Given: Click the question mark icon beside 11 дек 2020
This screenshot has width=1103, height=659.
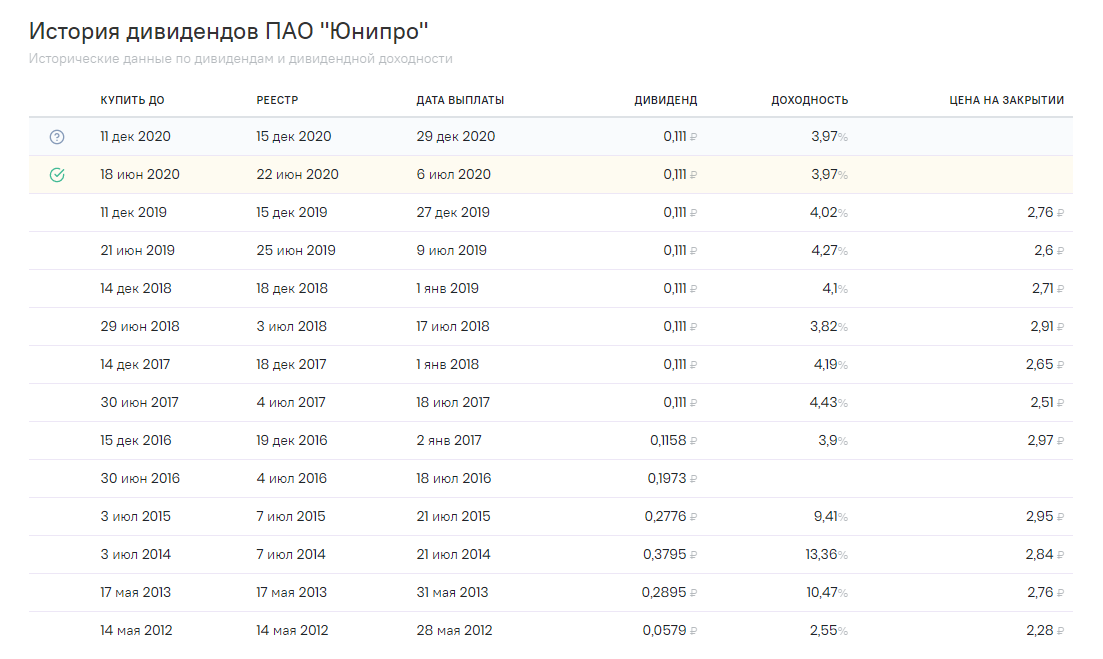Looking at the screenshot, I should (57, 137).
